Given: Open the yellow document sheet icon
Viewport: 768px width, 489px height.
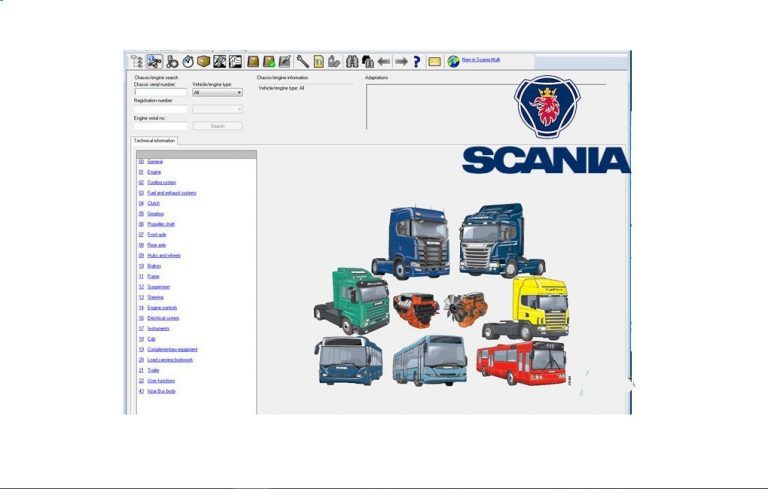Looking at the screenshot, I should [319, 62].
